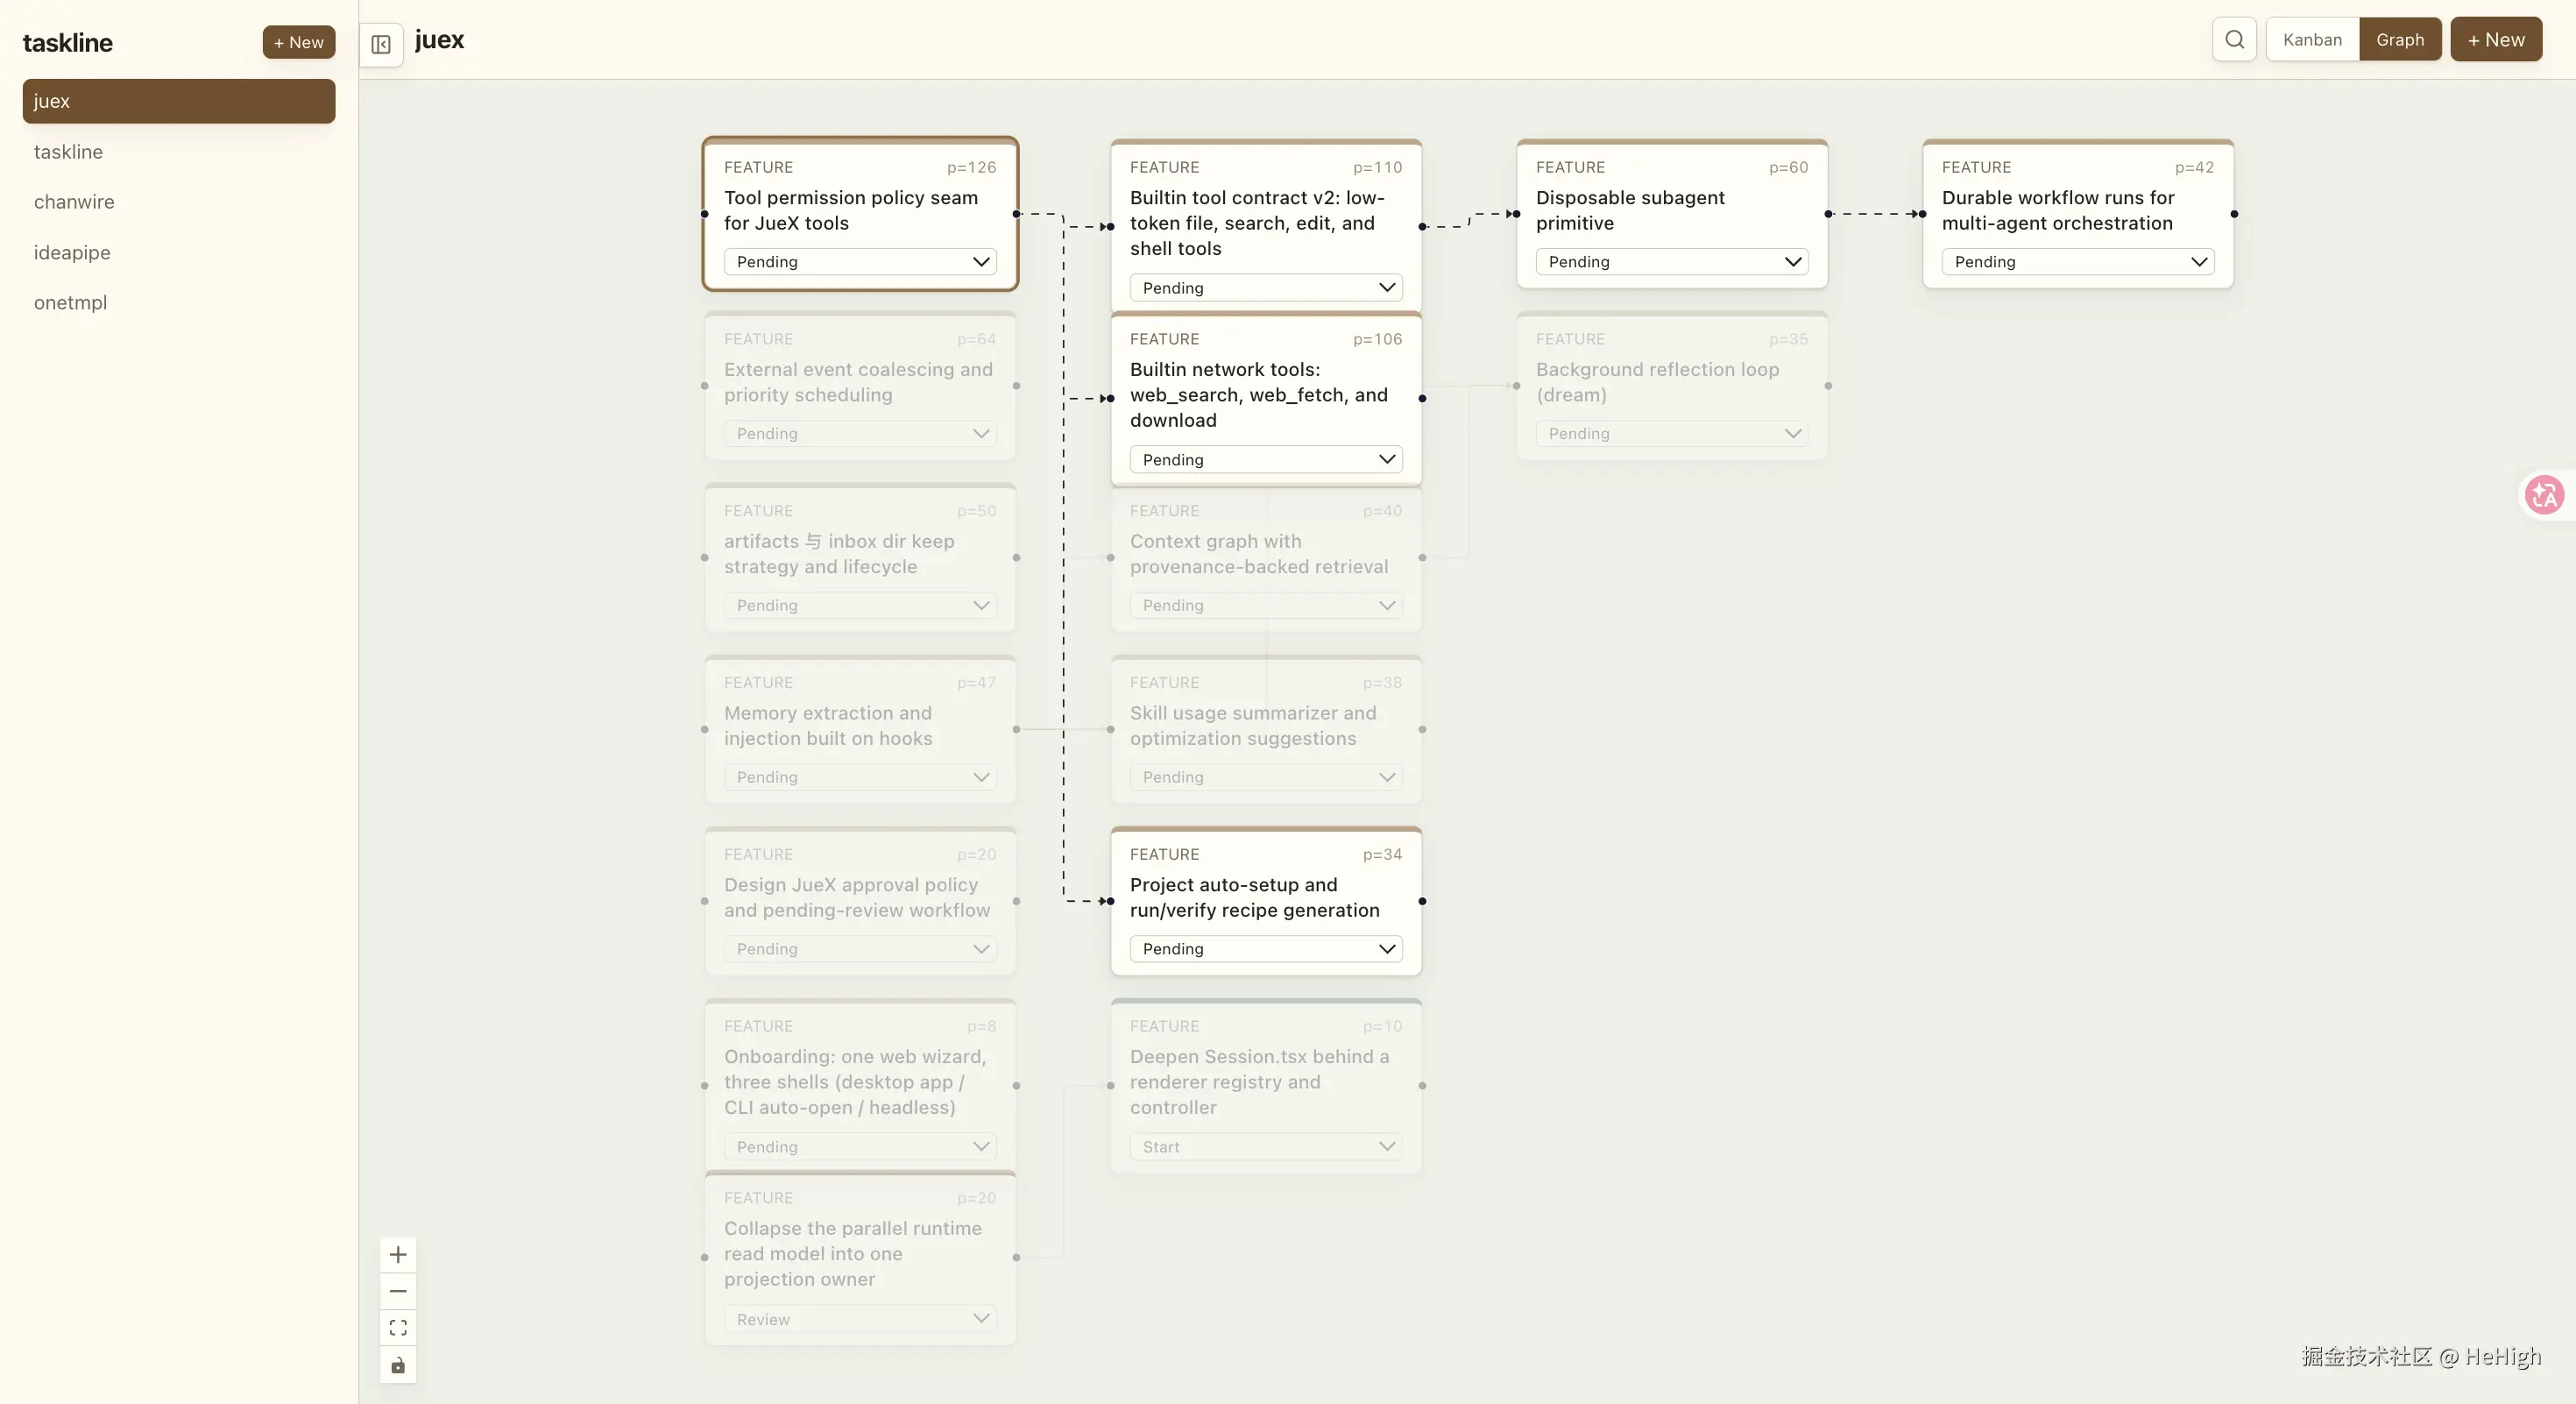2576x1404 pixels.
Task: Zoom in with the plus control
Action: pos(398,1254)
